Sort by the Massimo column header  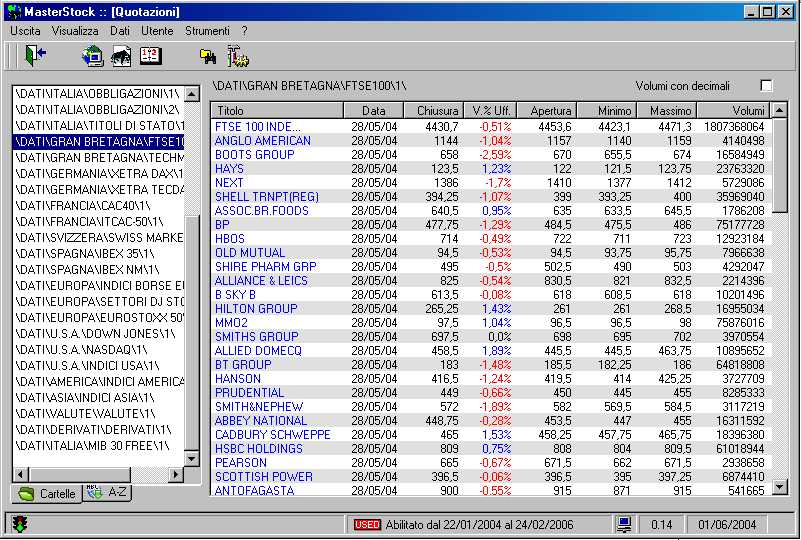667,110
